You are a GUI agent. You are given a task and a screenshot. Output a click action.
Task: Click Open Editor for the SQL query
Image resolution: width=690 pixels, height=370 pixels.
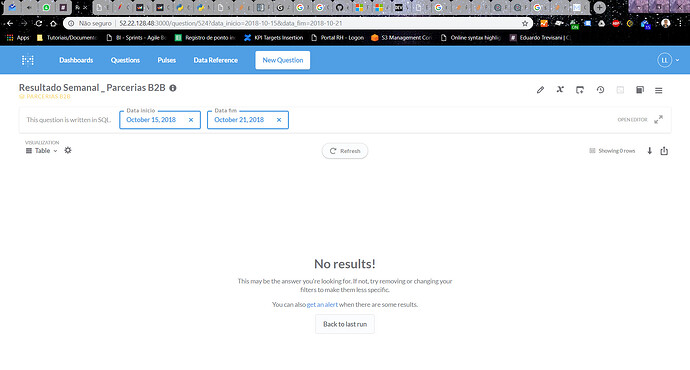tap(632, 120)
